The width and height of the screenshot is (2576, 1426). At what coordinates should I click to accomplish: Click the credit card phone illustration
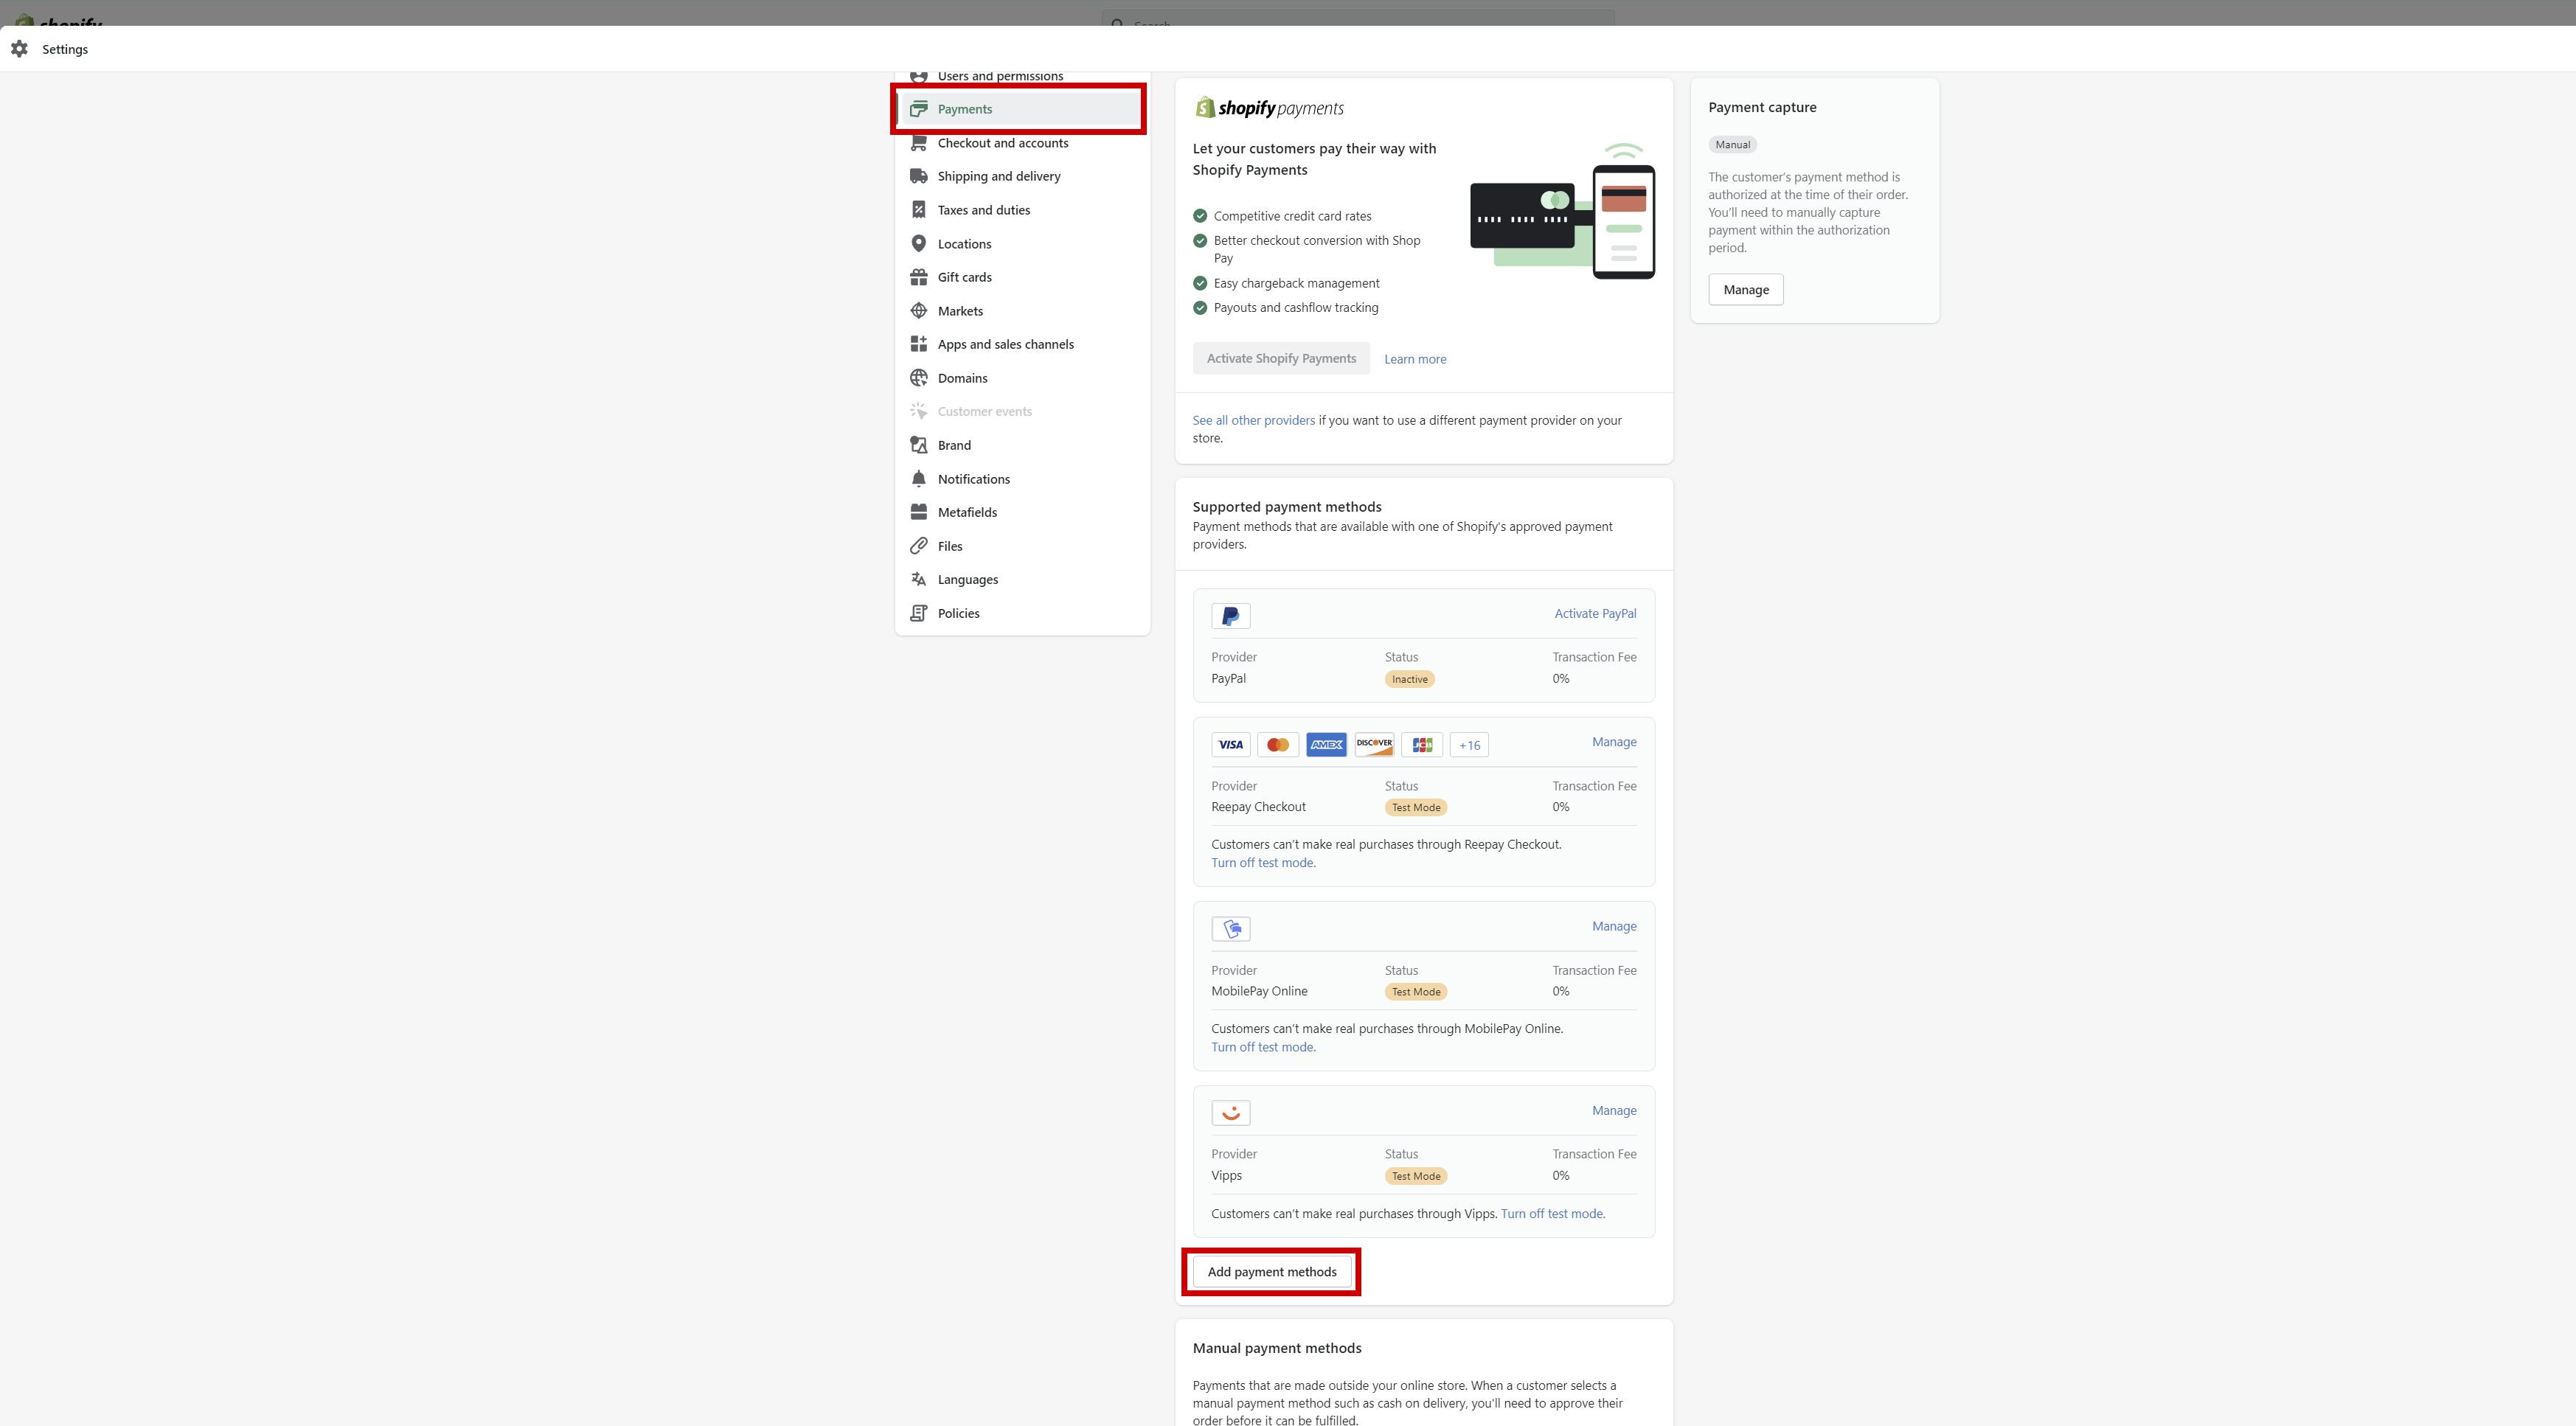1562,211
